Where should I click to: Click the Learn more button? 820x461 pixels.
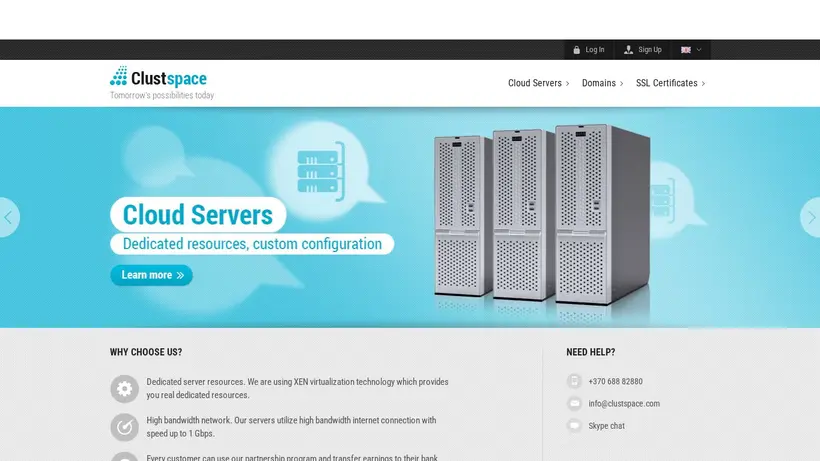click(x=152, y=275)
